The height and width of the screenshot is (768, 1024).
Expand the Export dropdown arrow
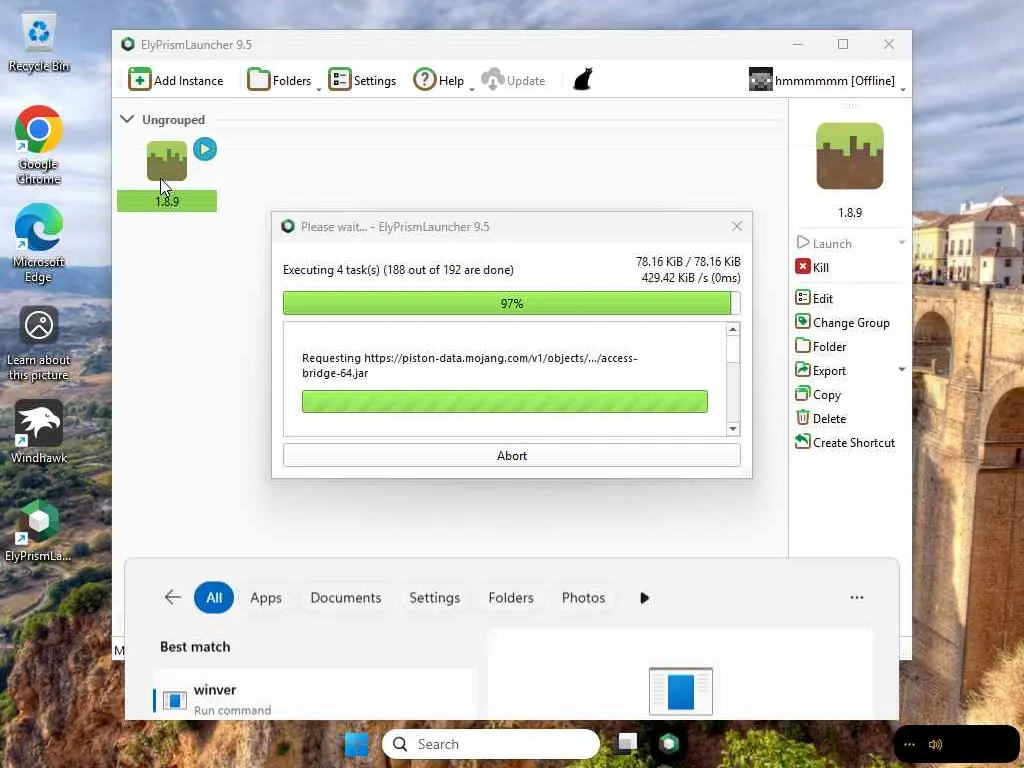click(901, 370)
